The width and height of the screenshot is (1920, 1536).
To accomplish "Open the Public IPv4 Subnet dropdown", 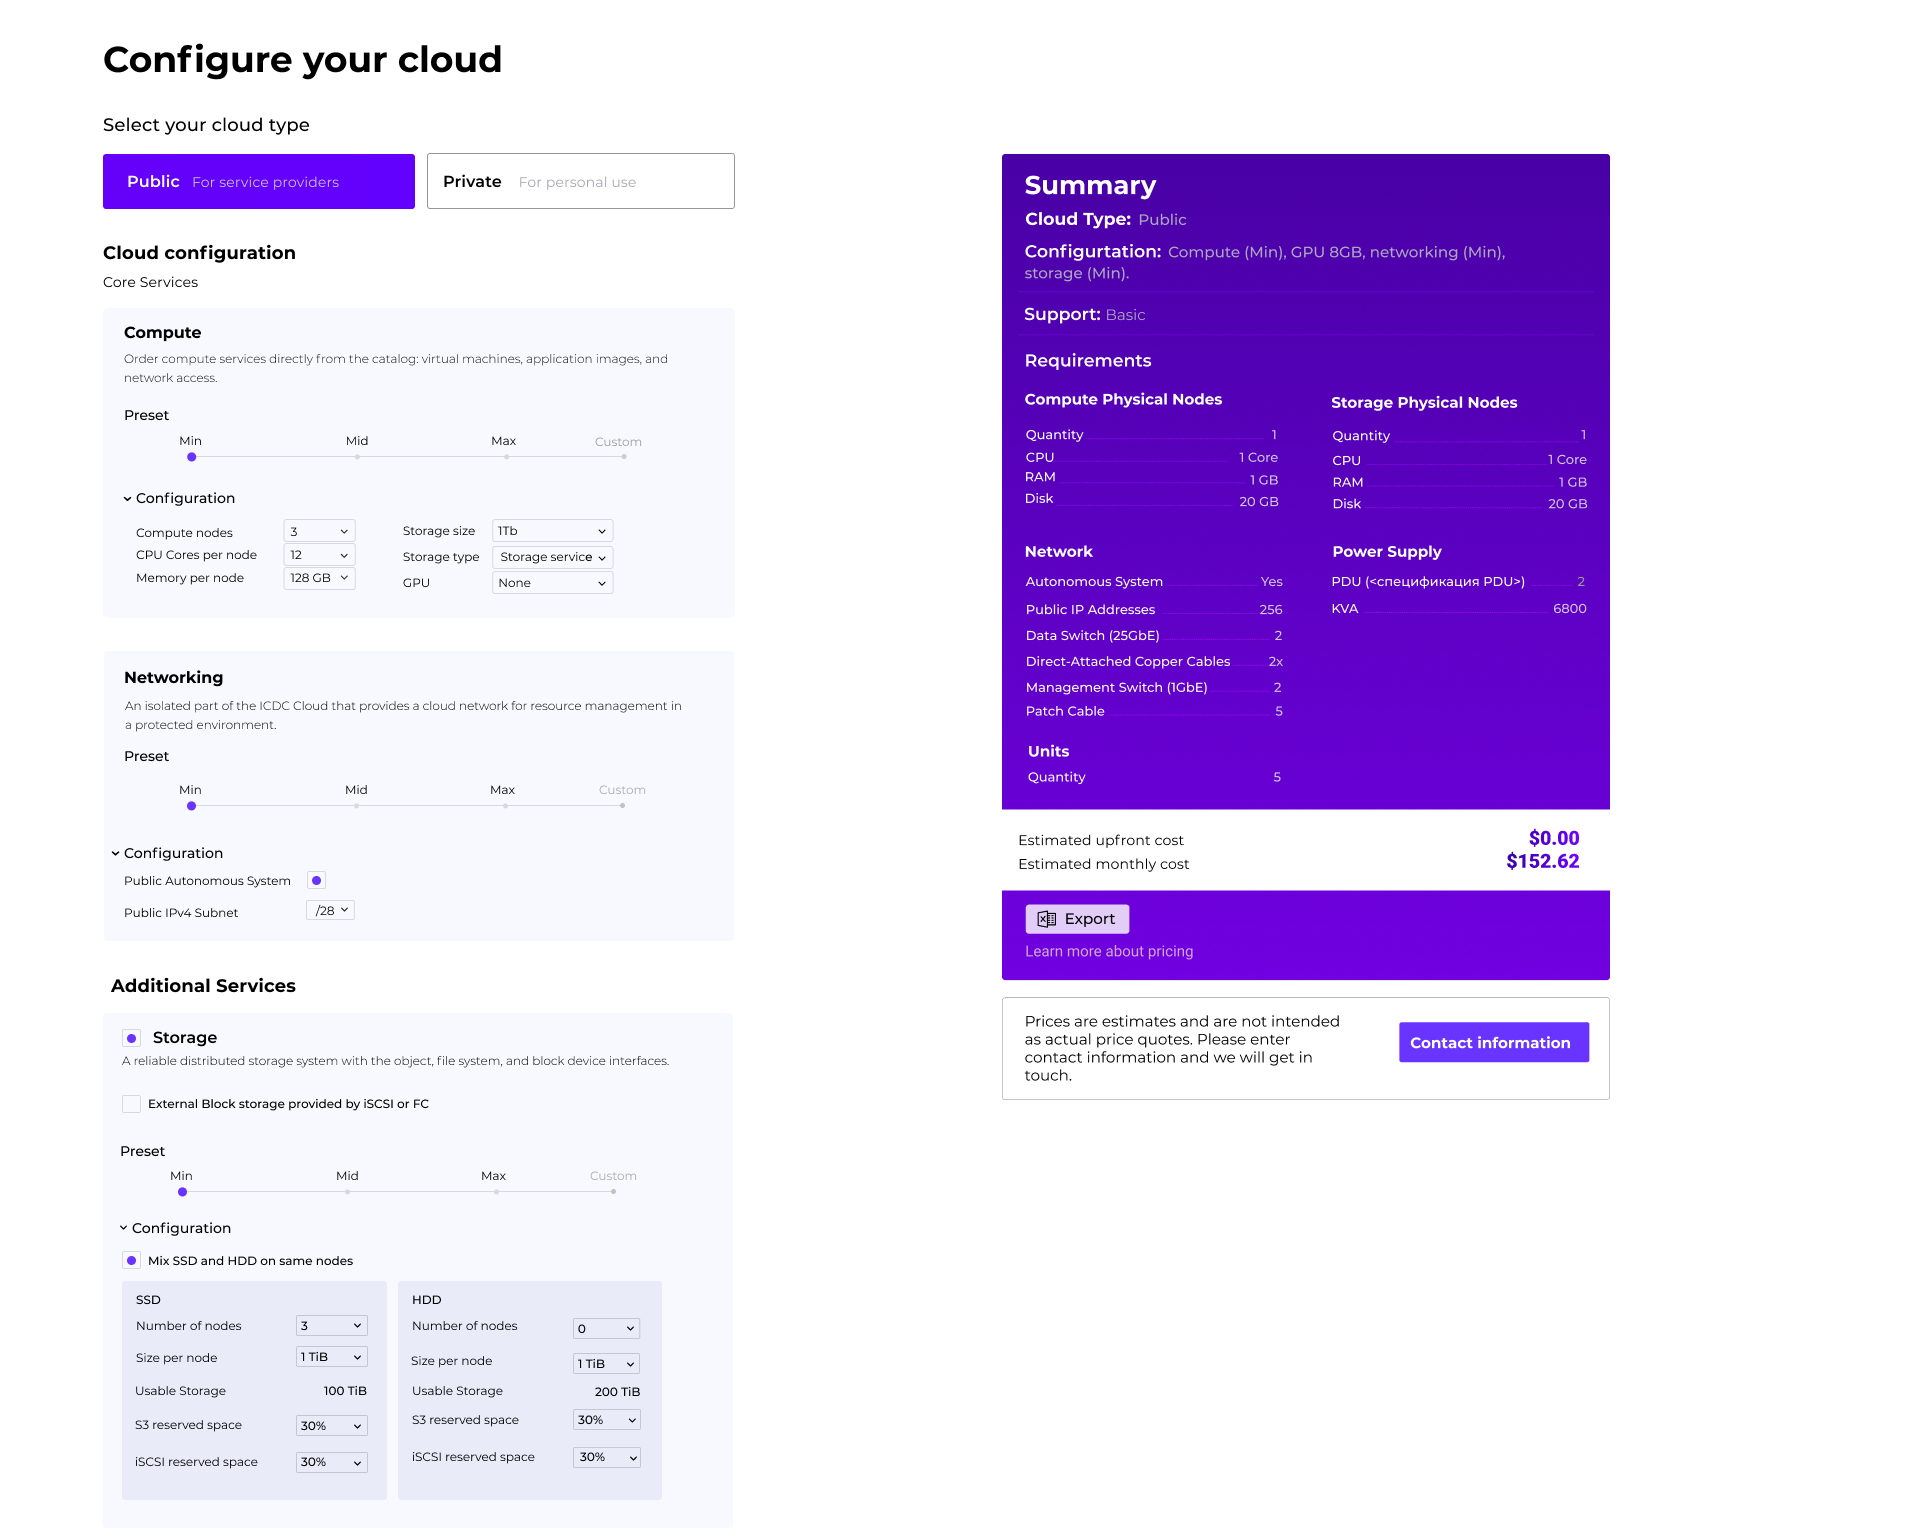I will [x=331, y=911].
